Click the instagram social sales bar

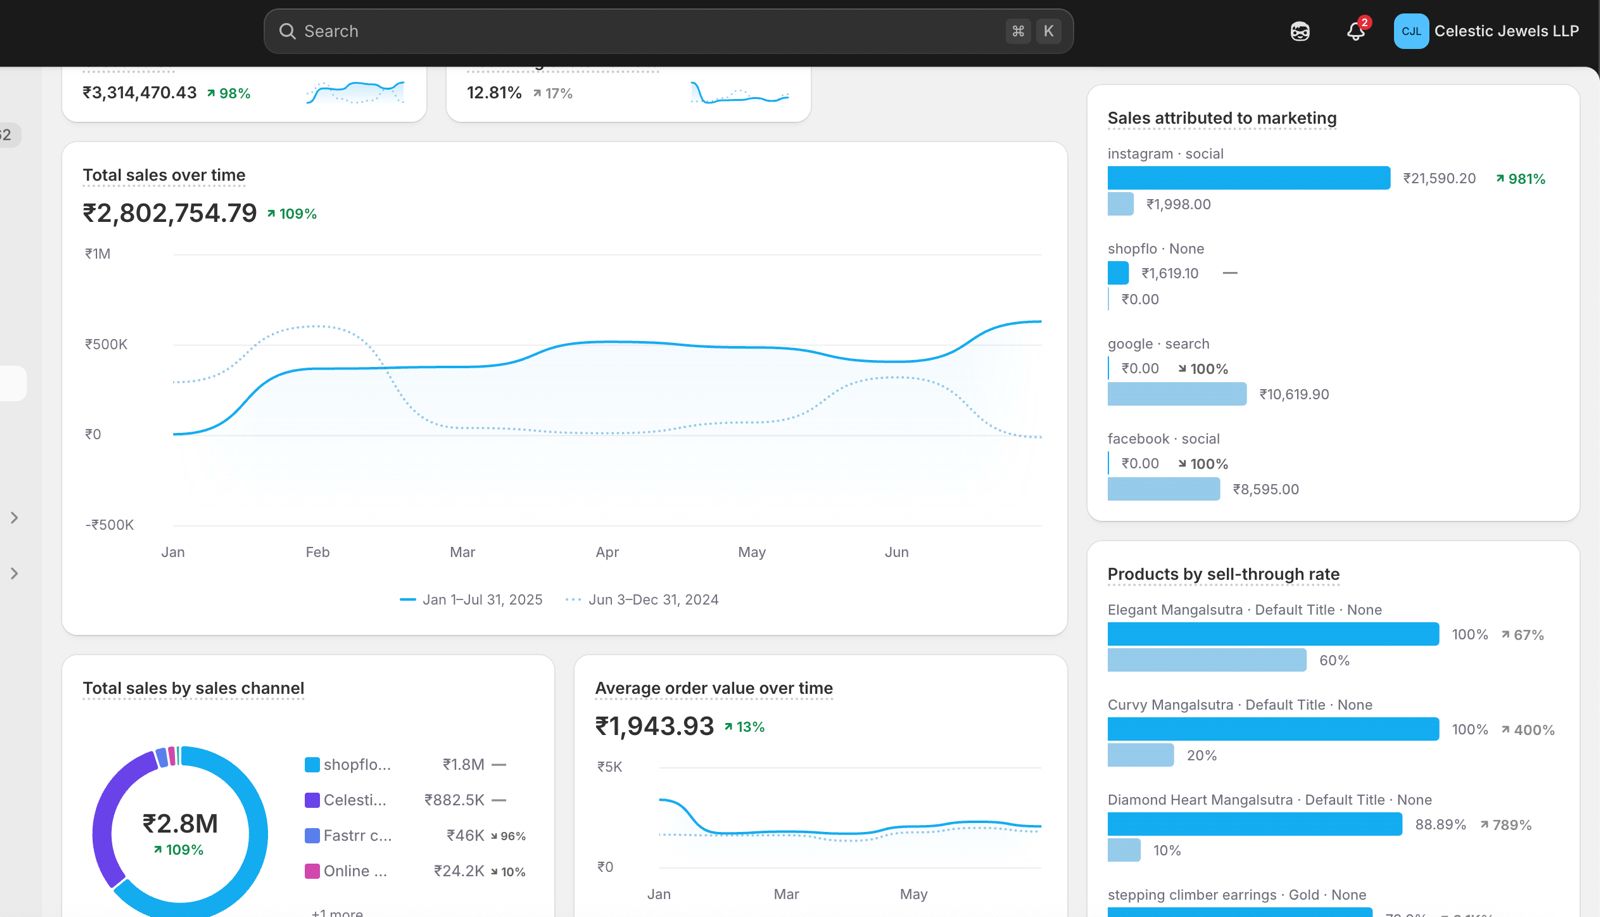click(x=1248, y=177)
